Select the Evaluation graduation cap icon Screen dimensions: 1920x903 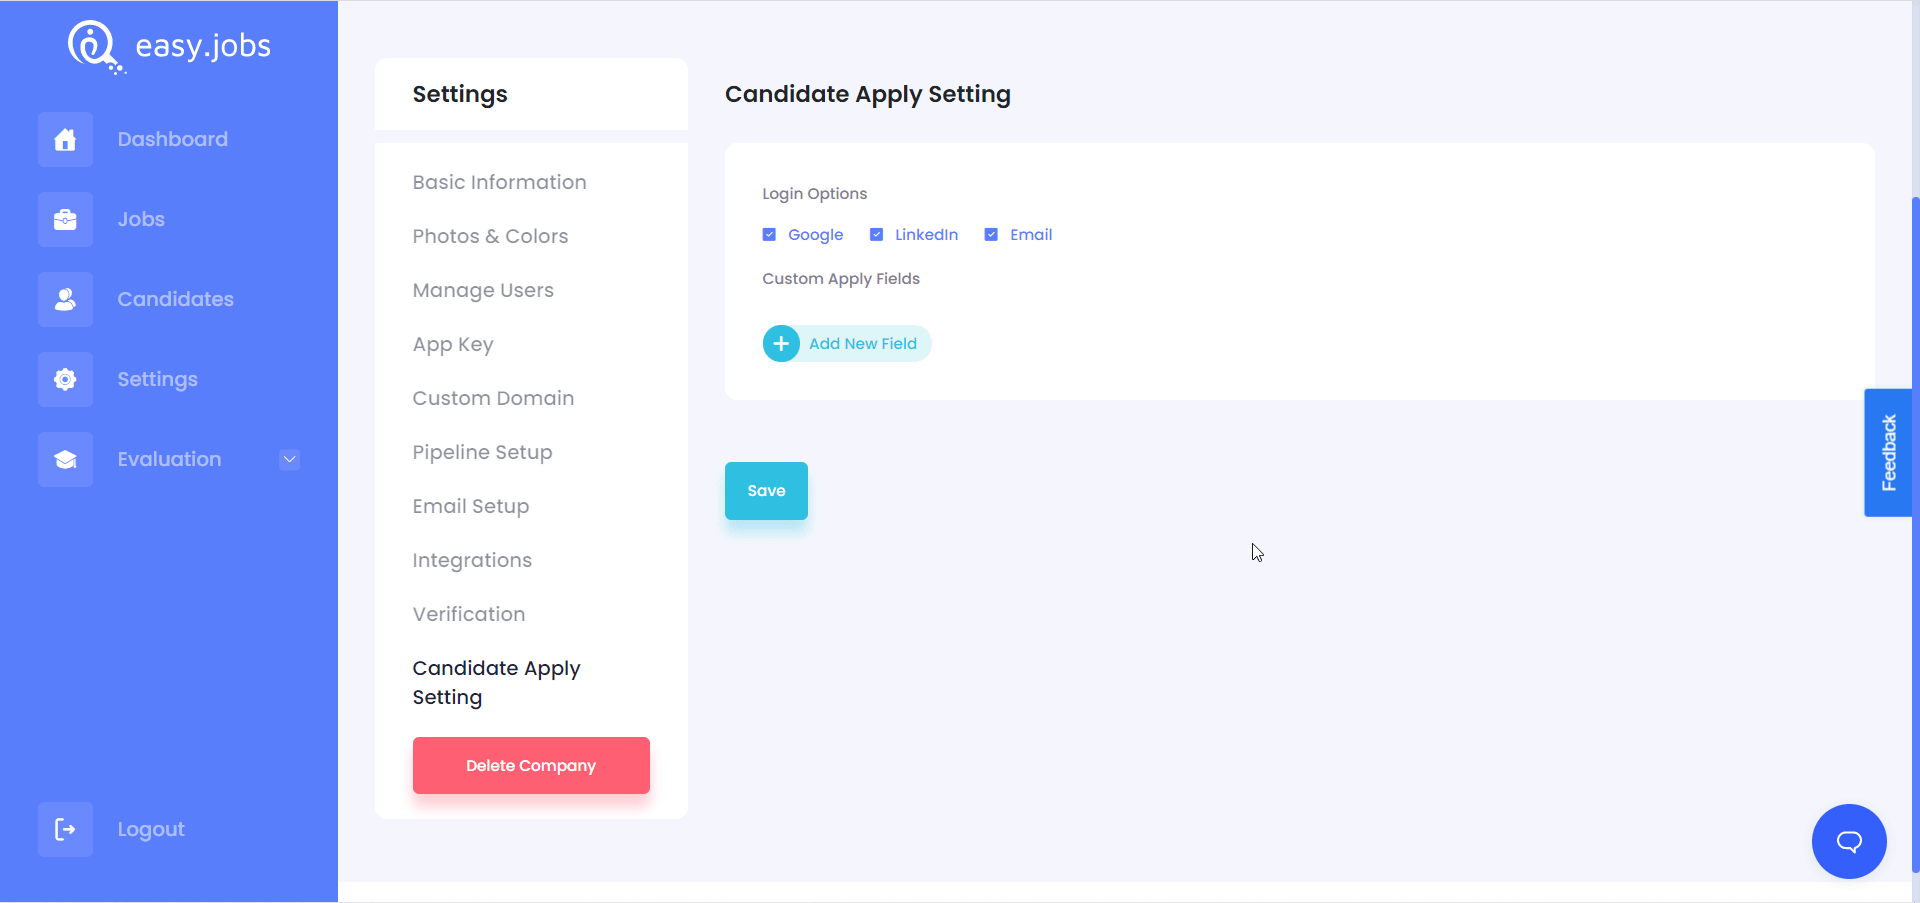[x=64, y=459]
